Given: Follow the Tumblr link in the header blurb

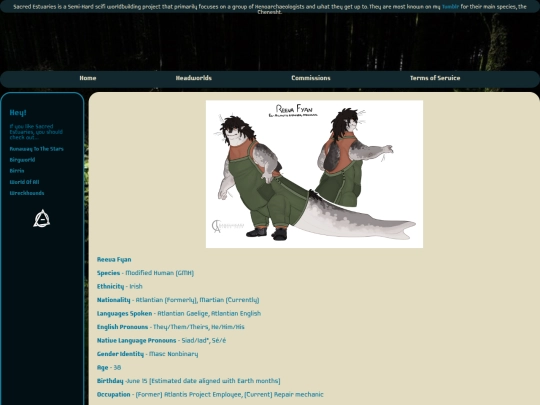Looking at the screenshot, I should [450, 7].
